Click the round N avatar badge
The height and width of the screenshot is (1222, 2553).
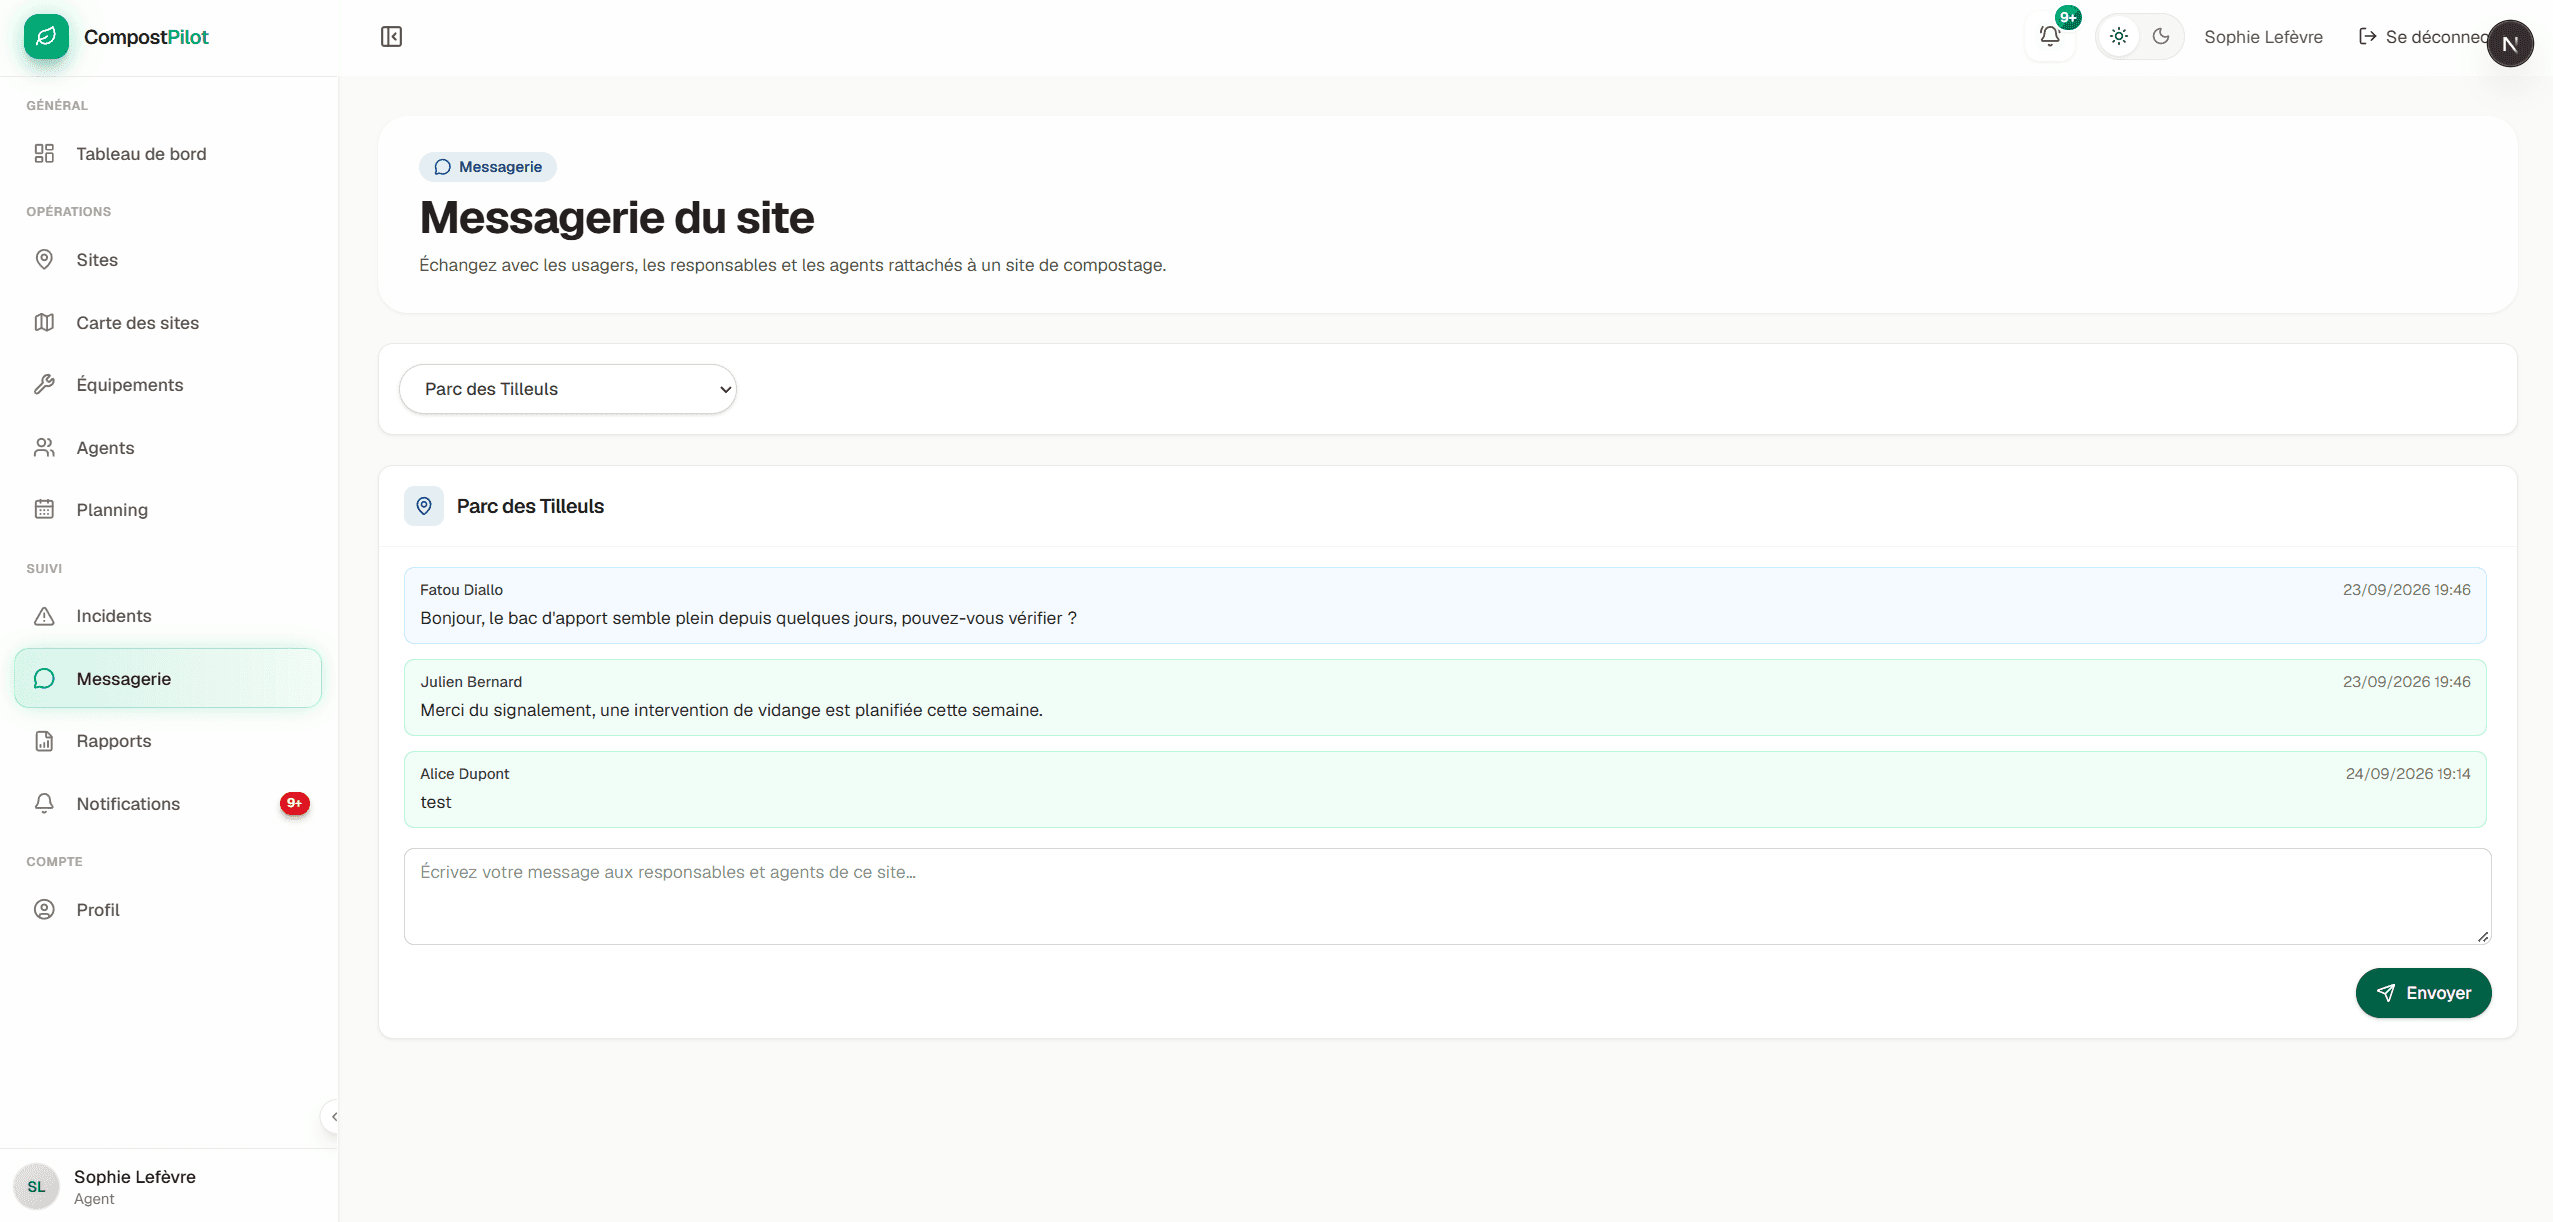coord(2509,44)
